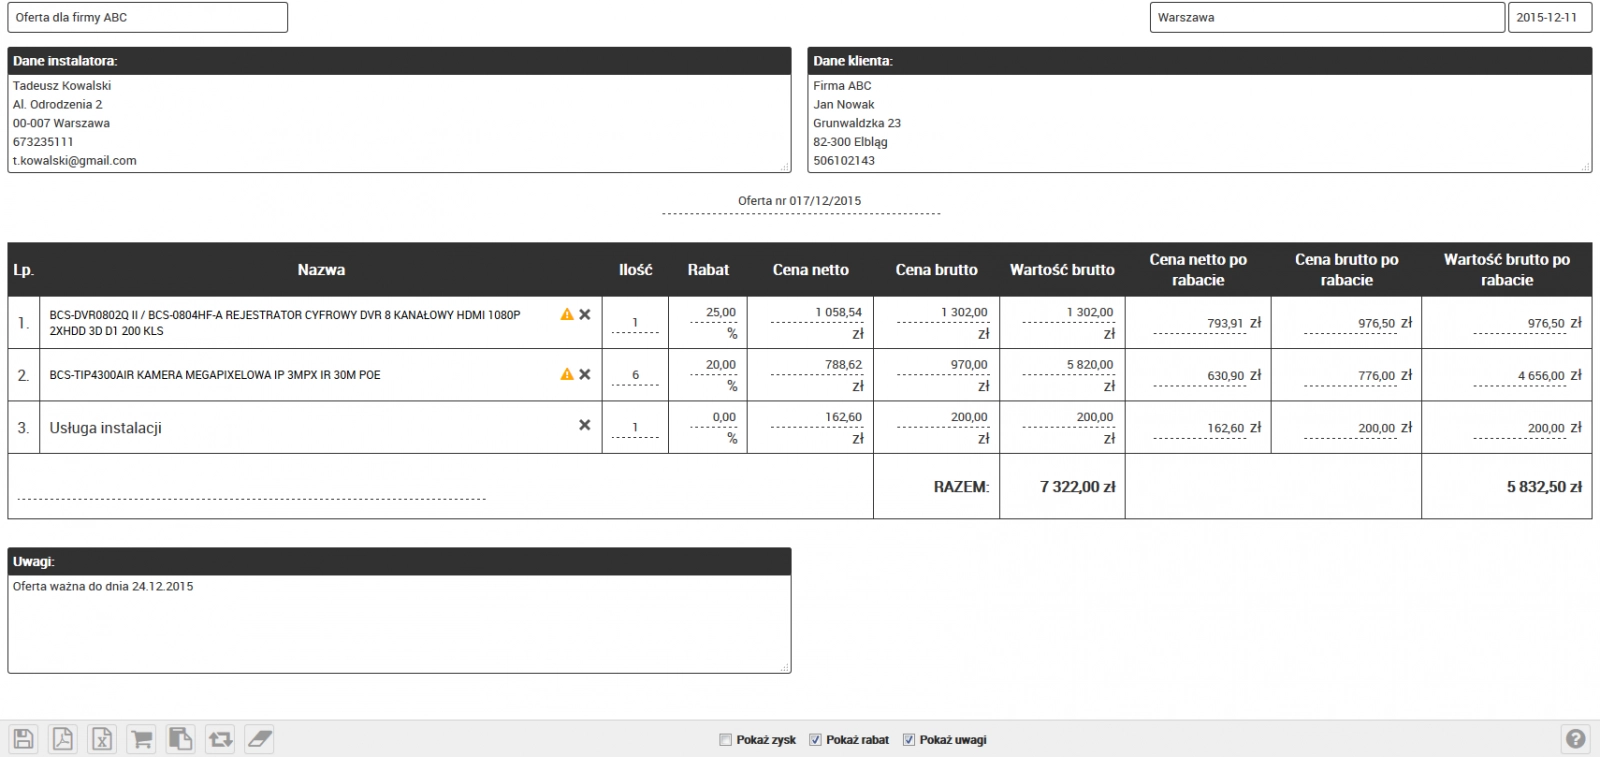This screenshot has height=757, width=1600.
Task: Edit gross price 970,00
Action: click(943, 365)
